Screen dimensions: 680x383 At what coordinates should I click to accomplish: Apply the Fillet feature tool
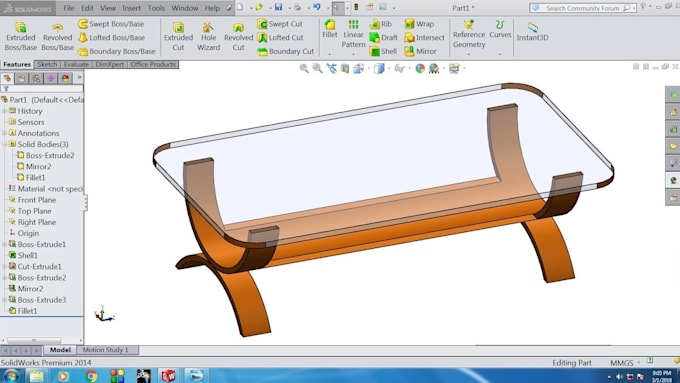330,29
